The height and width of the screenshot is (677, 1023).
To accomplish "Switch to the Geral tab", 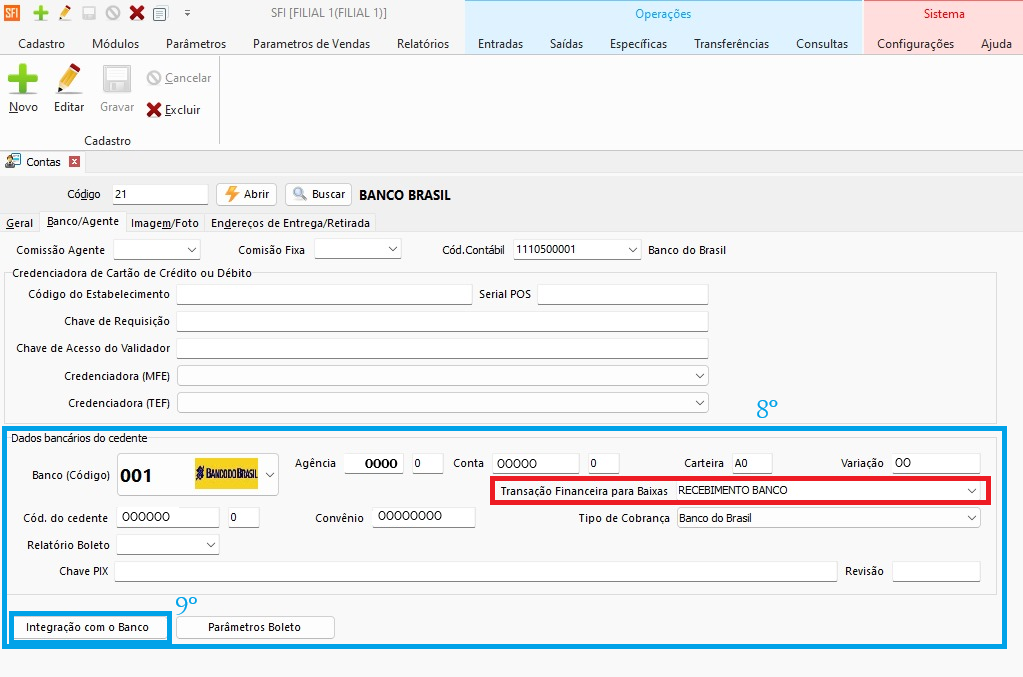I will click(20, 223).
